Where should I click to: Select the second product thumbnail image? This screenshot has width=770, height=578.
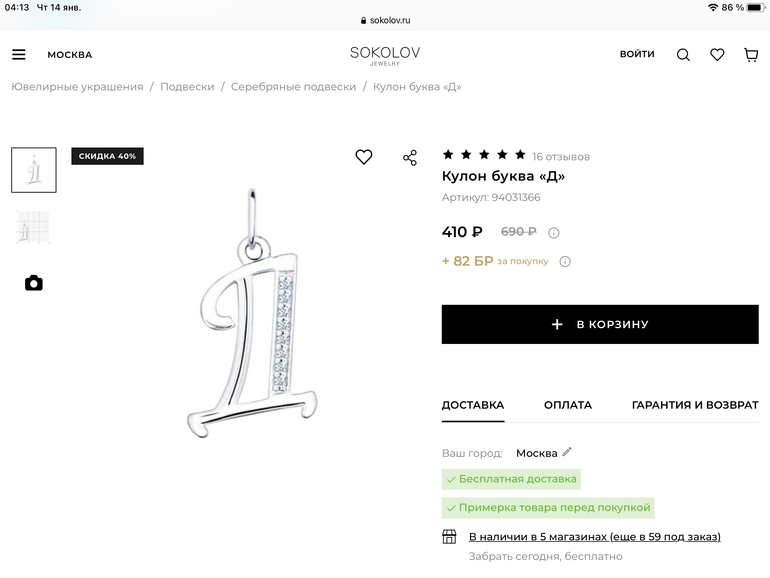pyautogui.click(x=34, y=227)
